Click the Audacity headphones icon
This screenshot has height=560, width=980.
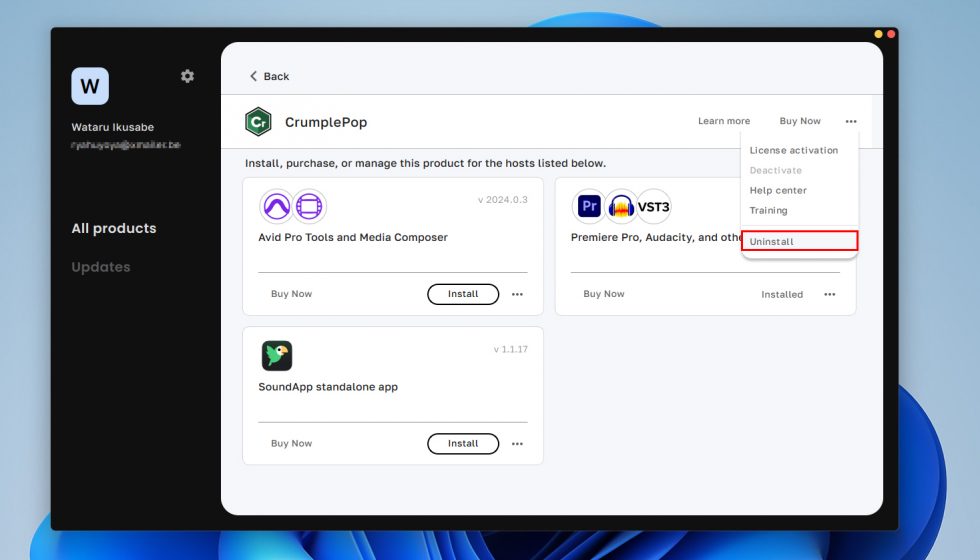621,206
